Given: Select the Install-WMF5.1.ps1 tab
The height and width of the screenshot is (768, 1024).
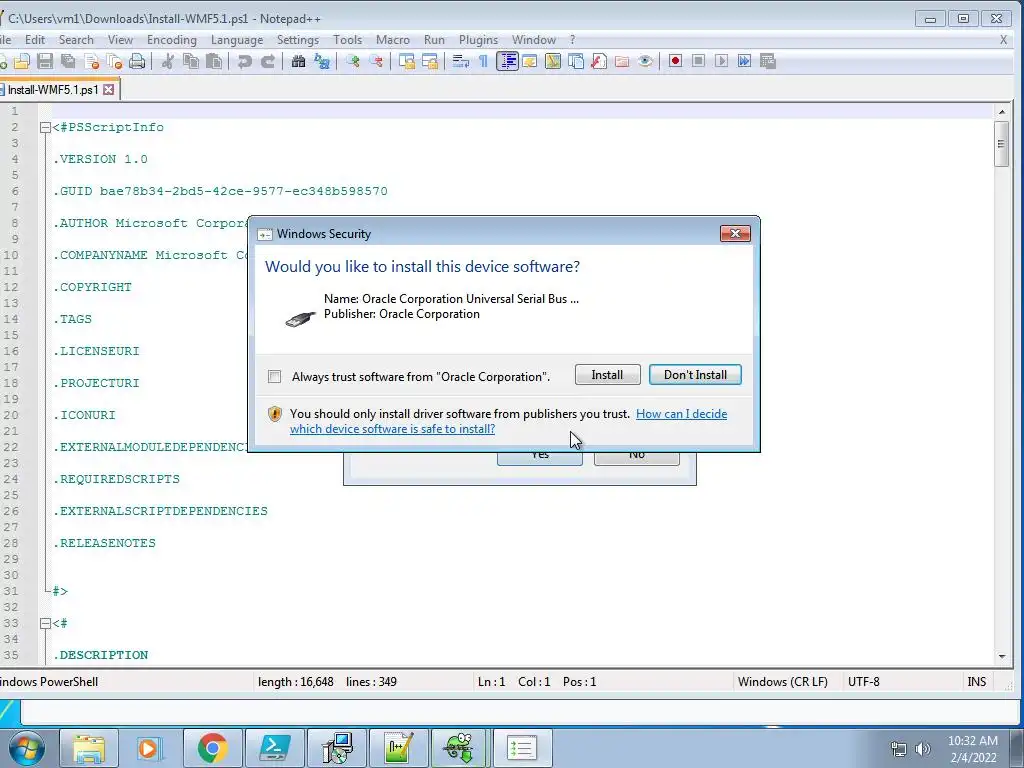Looking at the screenshot, I should 52,89.
